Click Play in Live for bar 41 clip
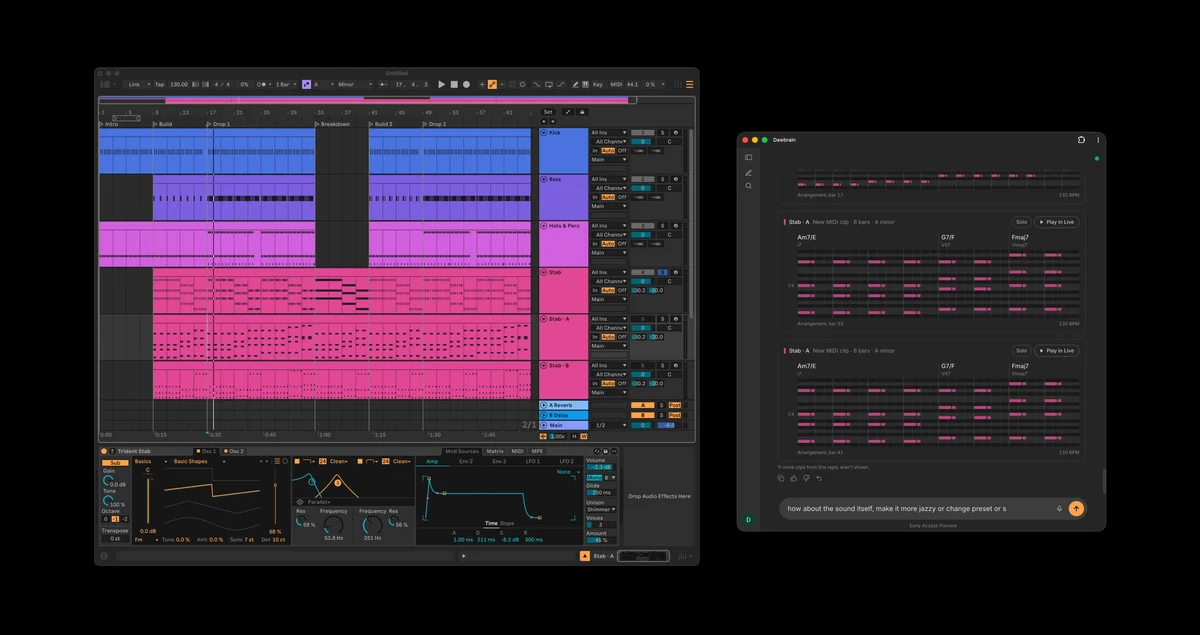This screenshot has width=1200, height=635. [1057, 351]
